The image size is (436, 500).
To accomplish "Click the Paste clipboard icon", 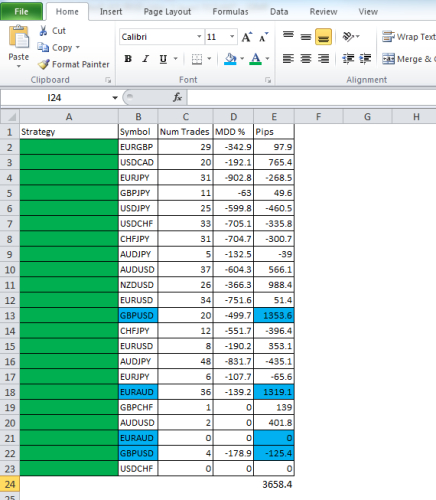I will [19, 37].
